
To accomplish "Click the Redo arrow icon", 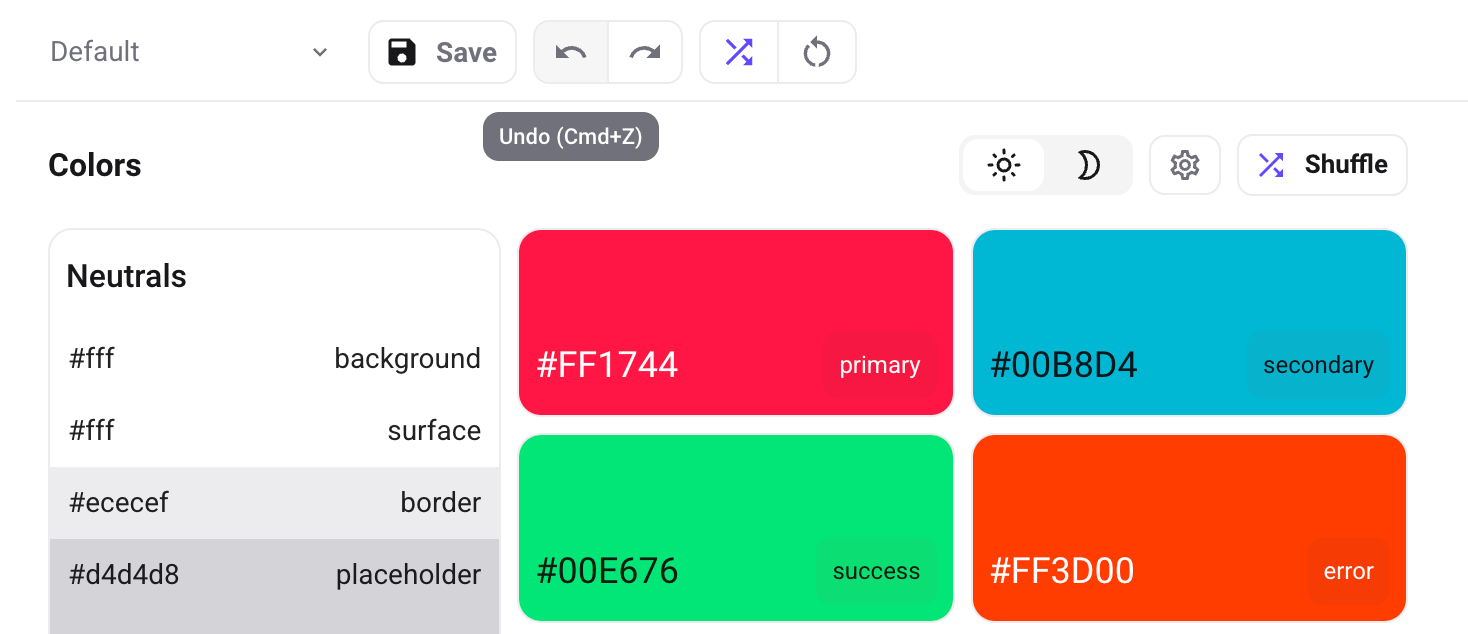I will pyautogui.click(x=645, y=52).
